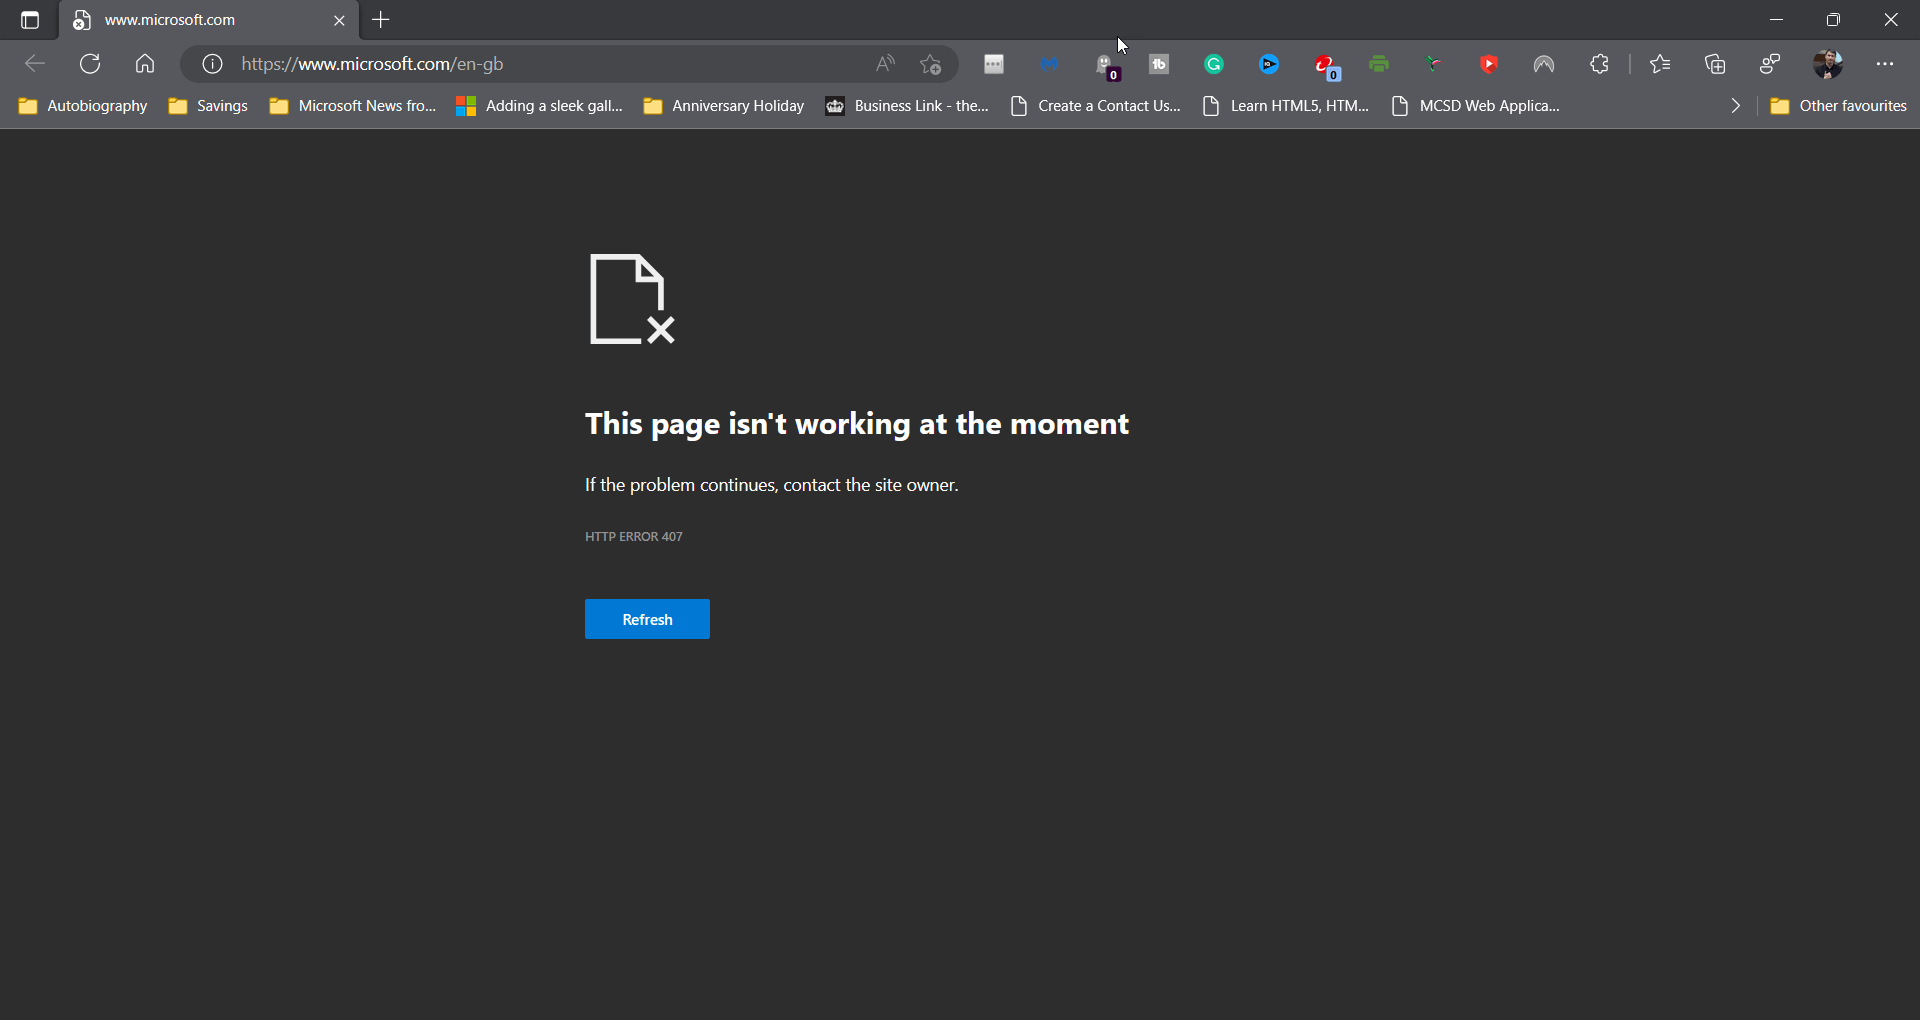
Task: Open the blue circular IQ extension
Action: pyautogui.click(x=1269, y=64)
